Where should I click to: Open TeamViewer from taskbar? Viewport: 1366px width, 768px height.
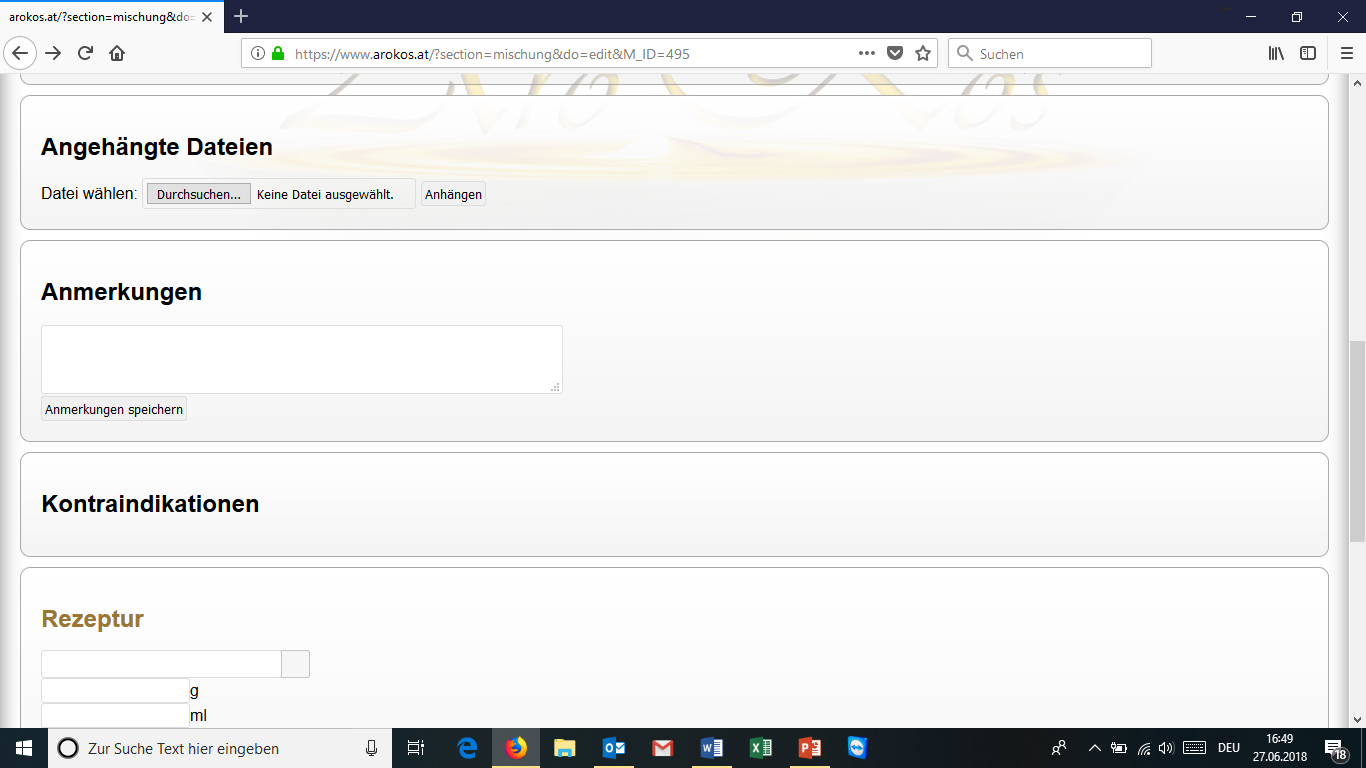857,748
